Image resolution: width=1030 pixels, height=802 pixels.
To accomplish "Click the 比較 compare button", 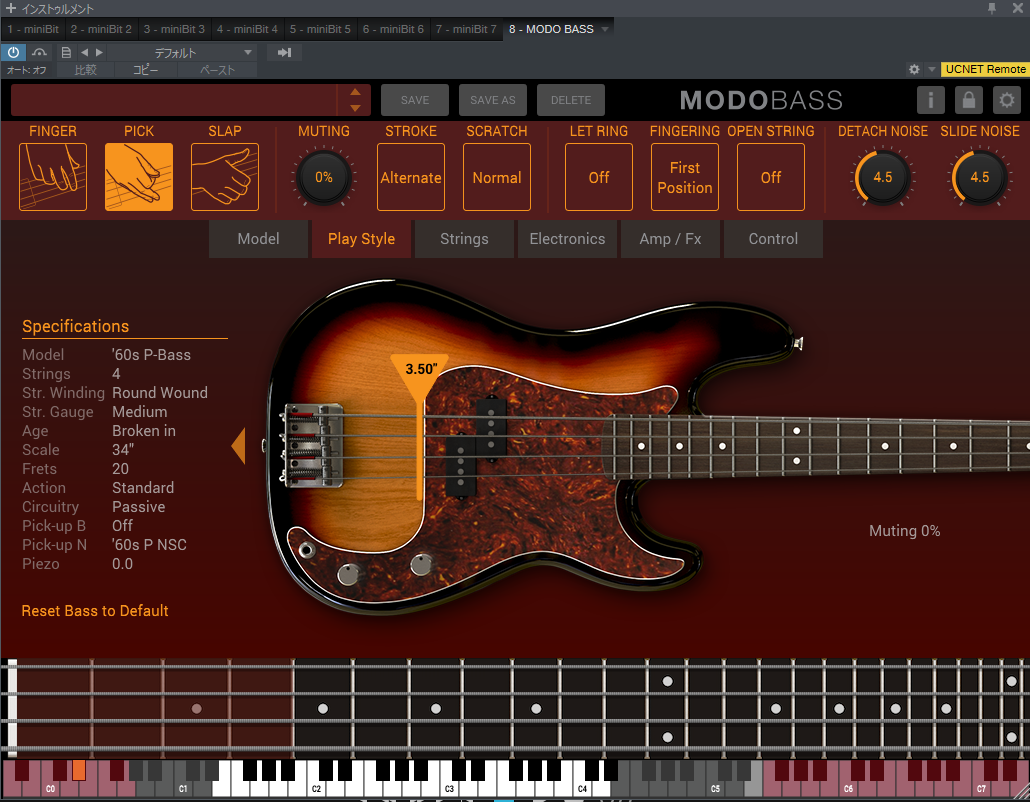I will point(85,70).
